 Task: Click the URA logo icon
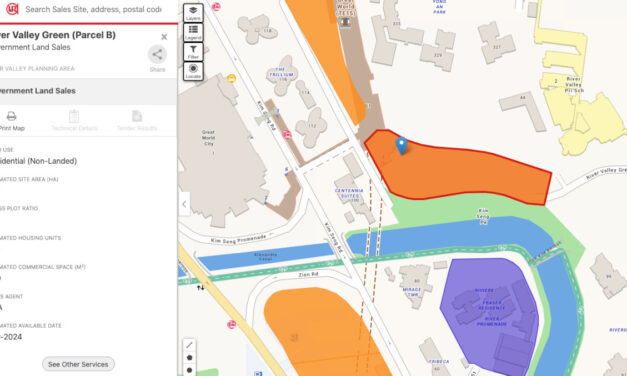tap(12, 9)
